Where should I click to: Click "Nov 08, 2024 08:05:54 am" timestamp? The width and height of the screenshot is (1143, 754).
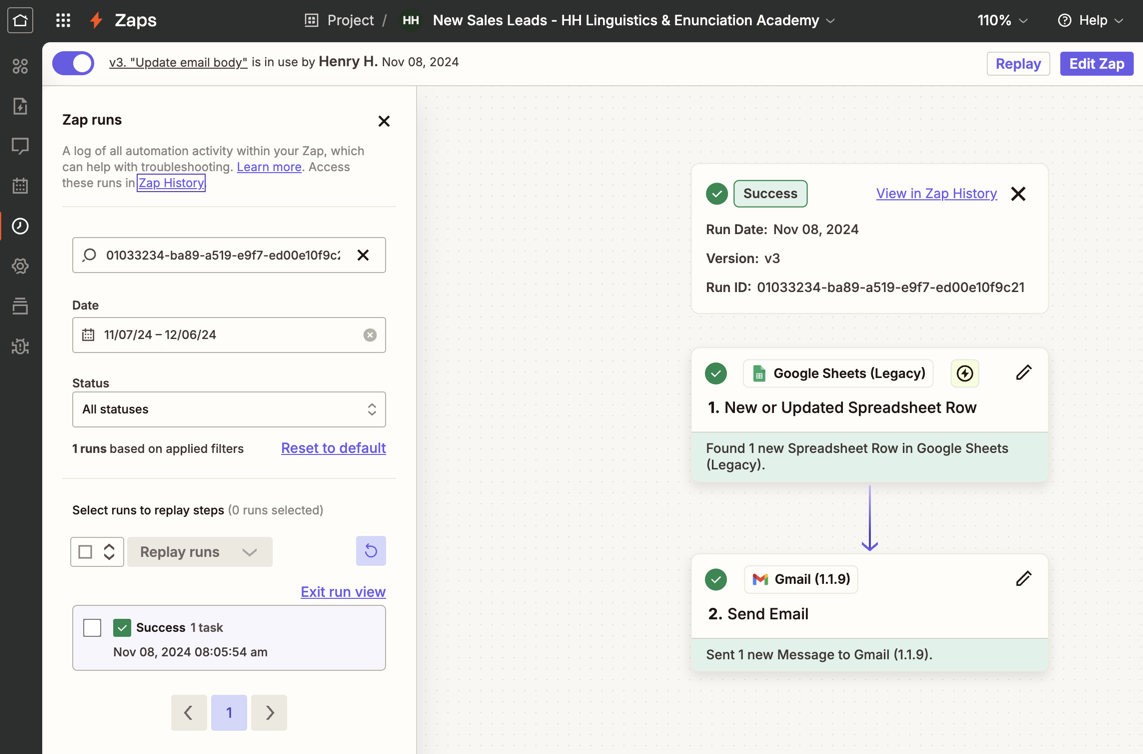[190, 652]
